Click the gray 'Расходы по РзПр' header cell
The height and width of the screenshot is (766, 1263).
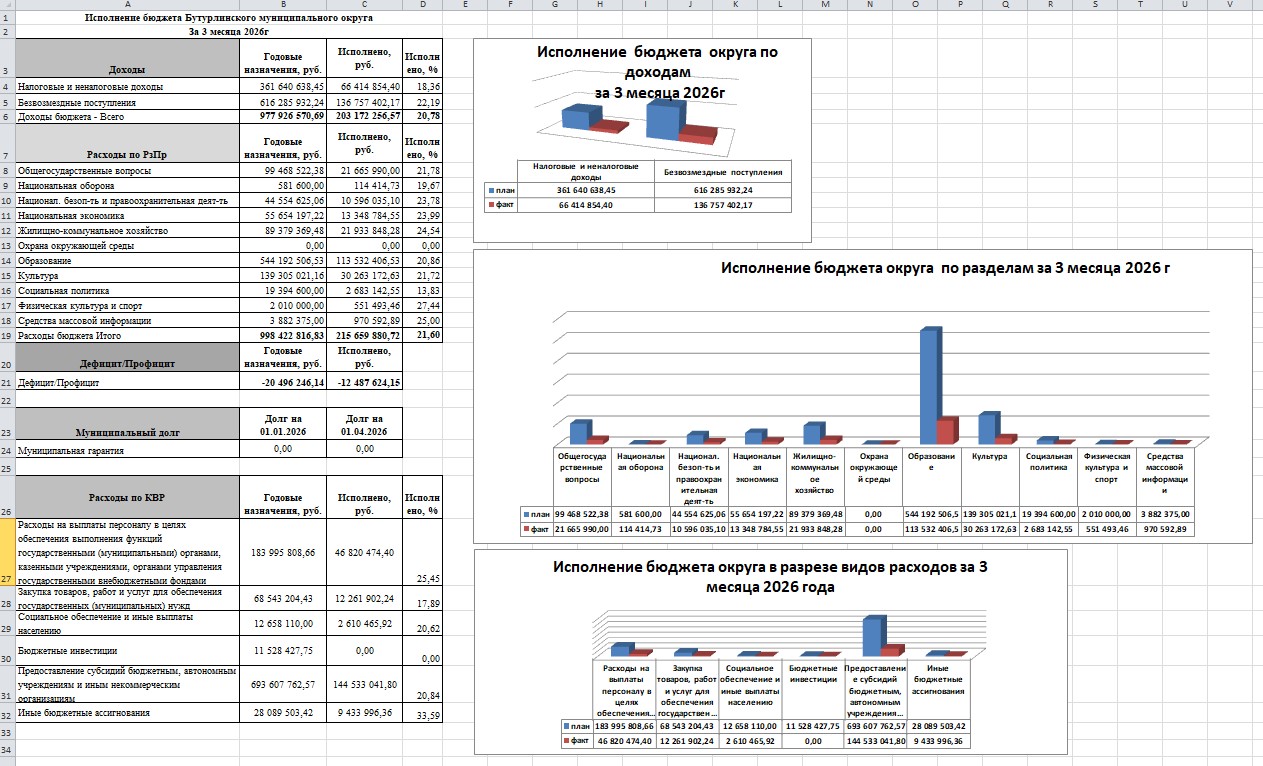click(x=127, y=144)
